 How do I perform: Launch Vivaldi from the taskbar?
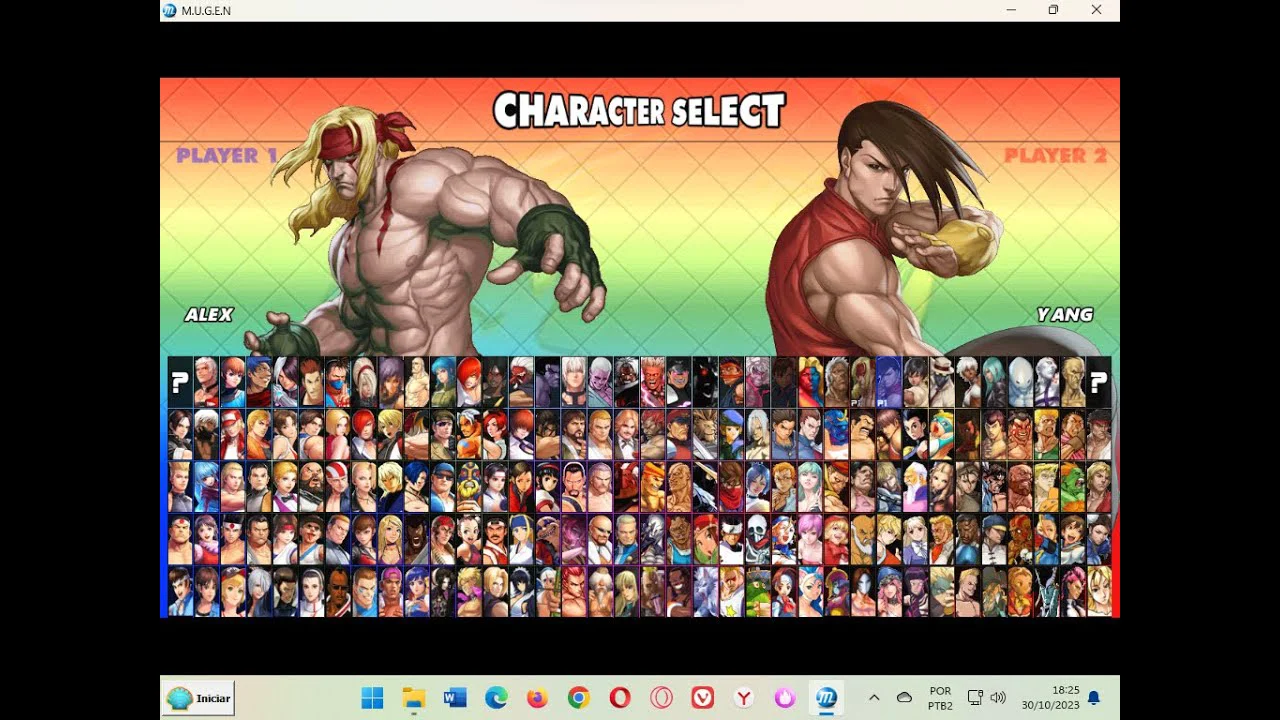click(702, 698)
